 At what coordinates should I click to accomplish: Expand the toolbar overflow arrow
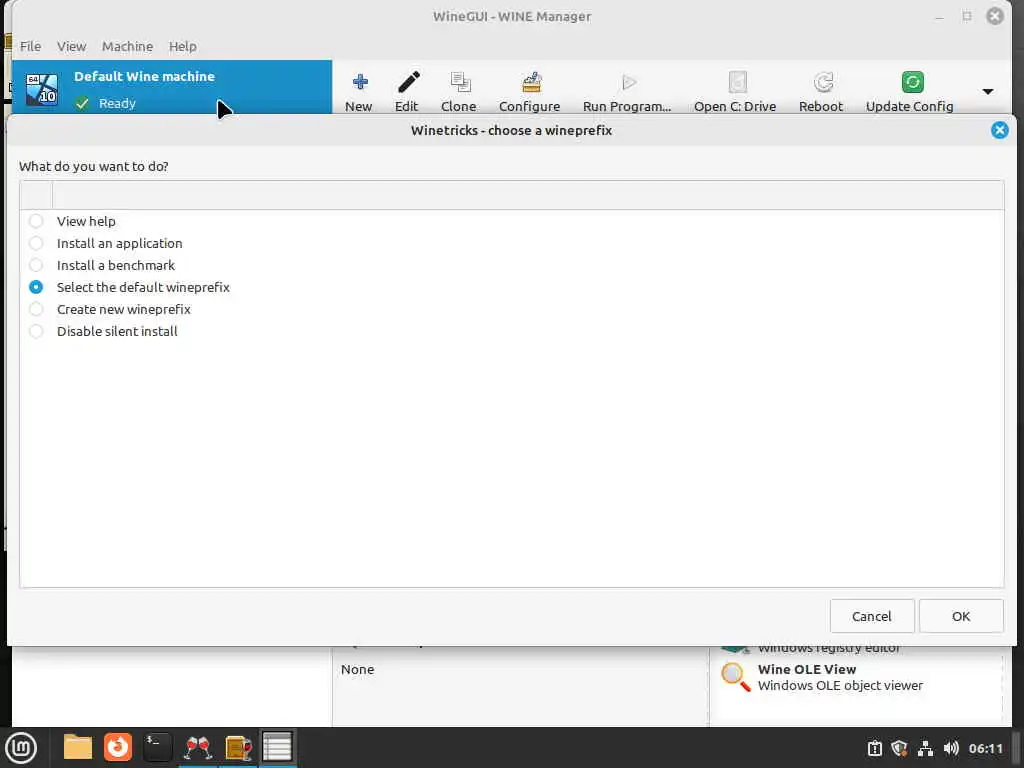click(987, 91)
